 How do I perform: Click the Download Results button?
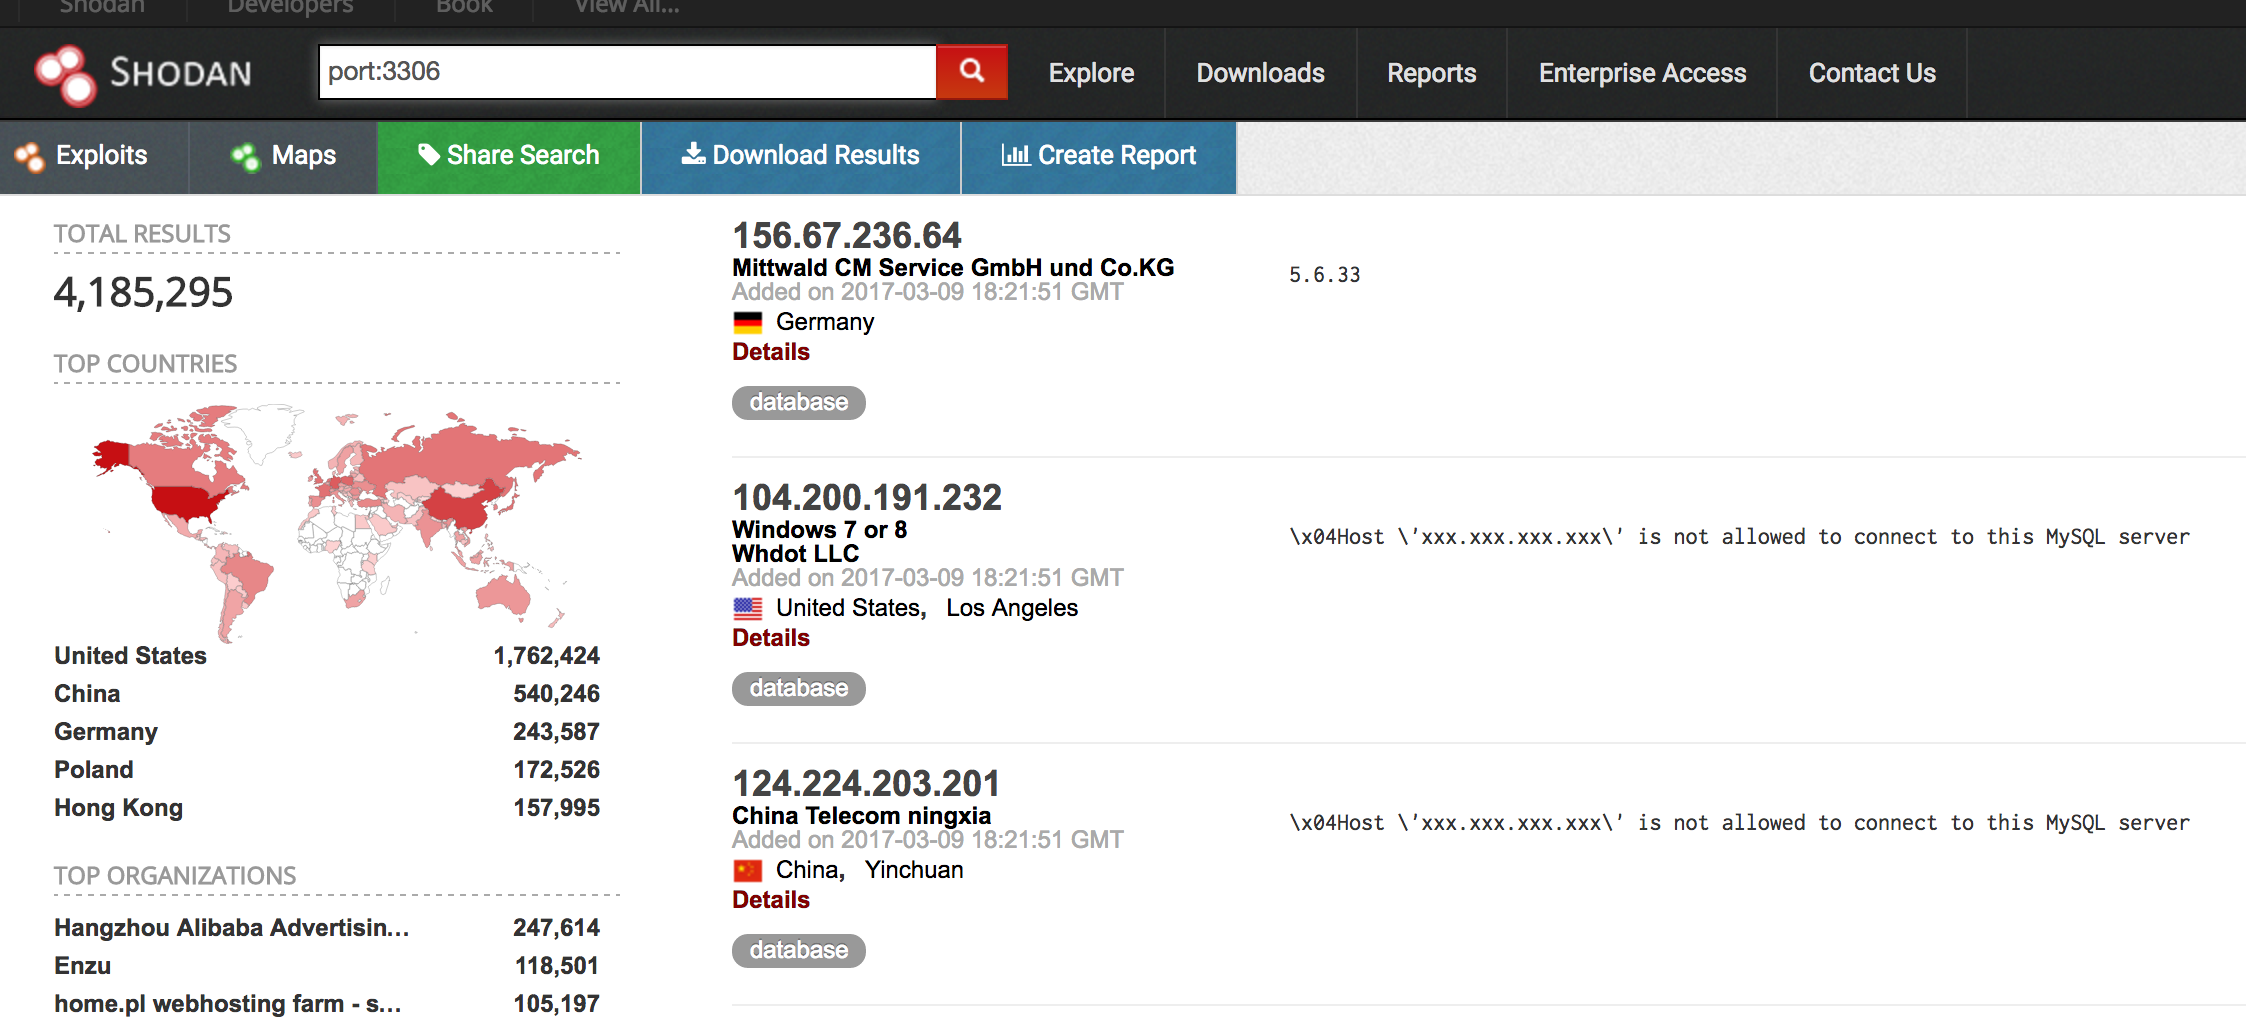click(x=800, y=156)
